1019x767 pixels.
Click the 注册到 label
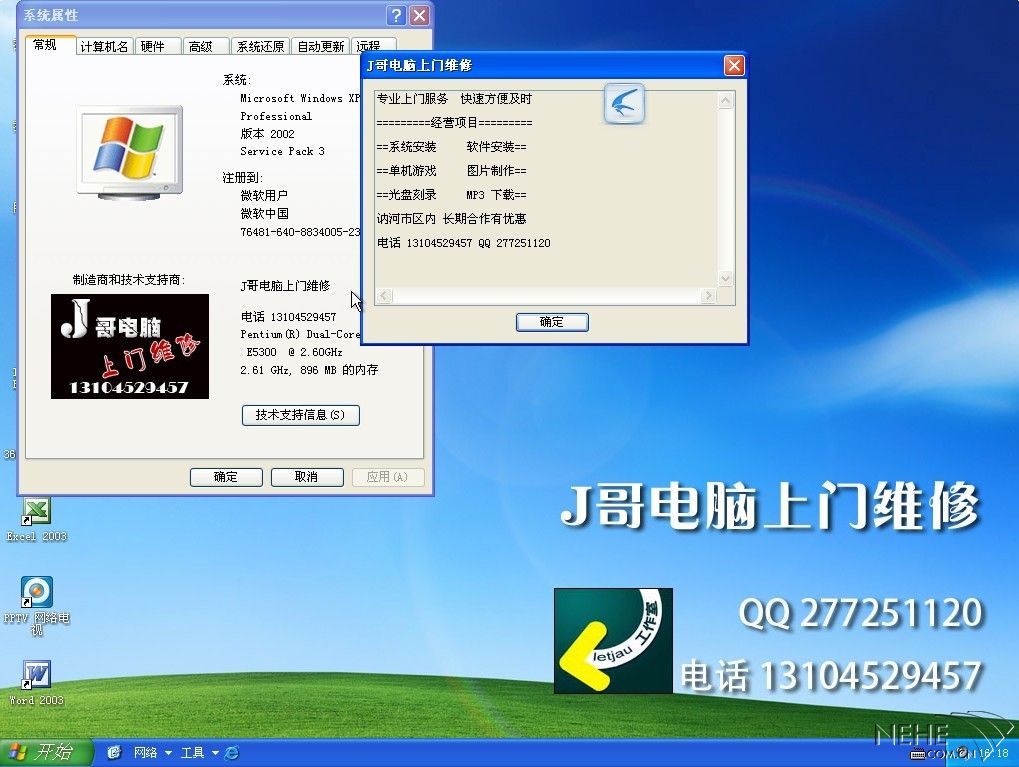tap(242, 178)
